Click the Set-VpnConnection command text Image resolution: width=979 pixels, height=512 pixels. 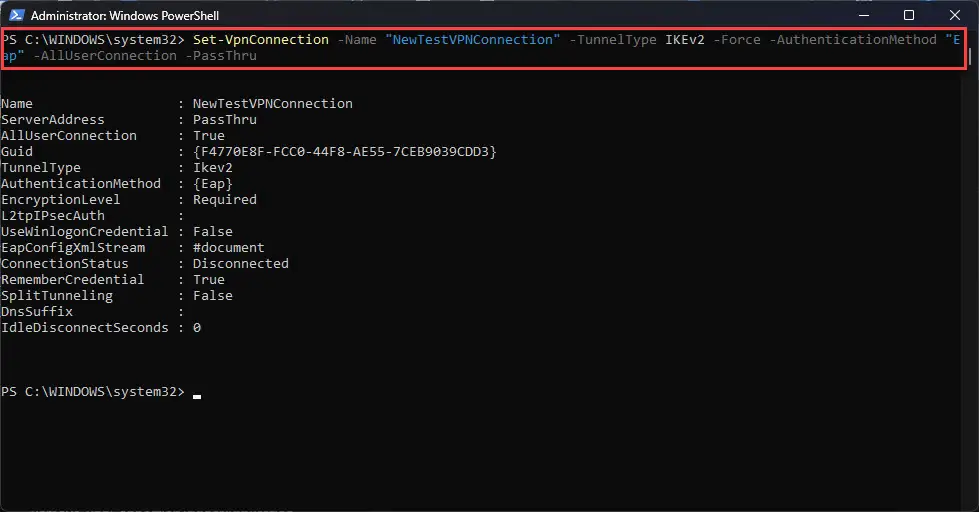[x=260, y=39]
